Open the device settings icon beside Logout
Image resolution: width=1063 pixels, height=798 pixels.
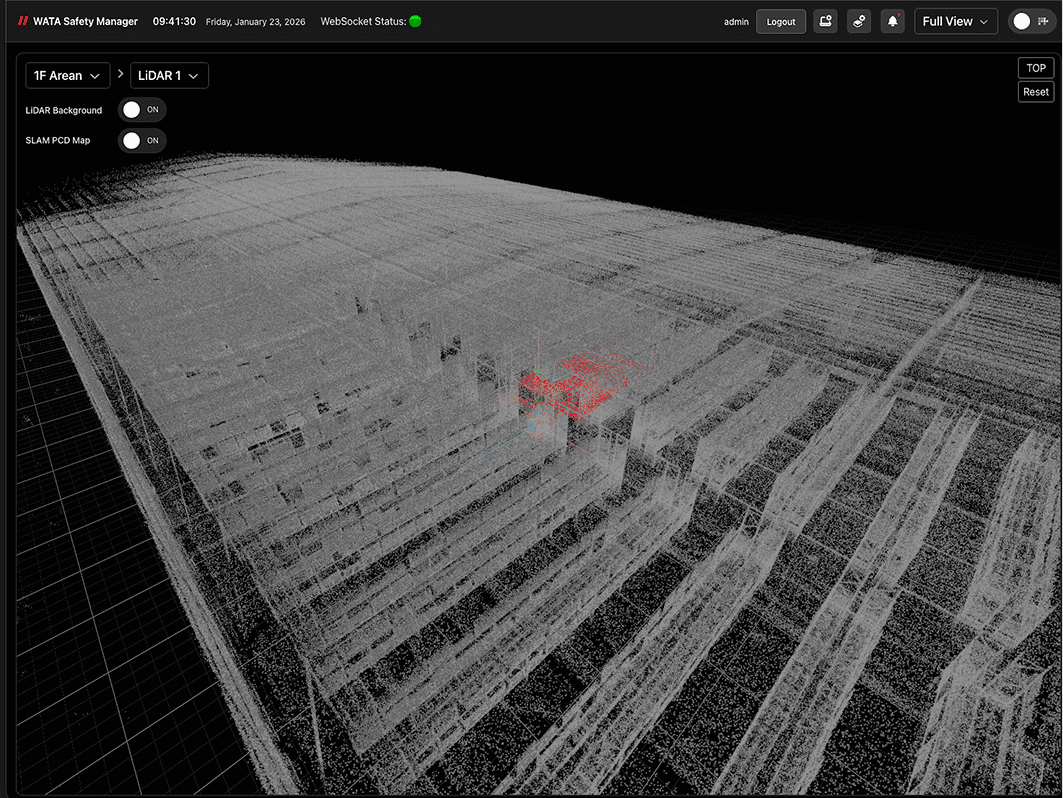pyautogui.click(x=825, y=22)
